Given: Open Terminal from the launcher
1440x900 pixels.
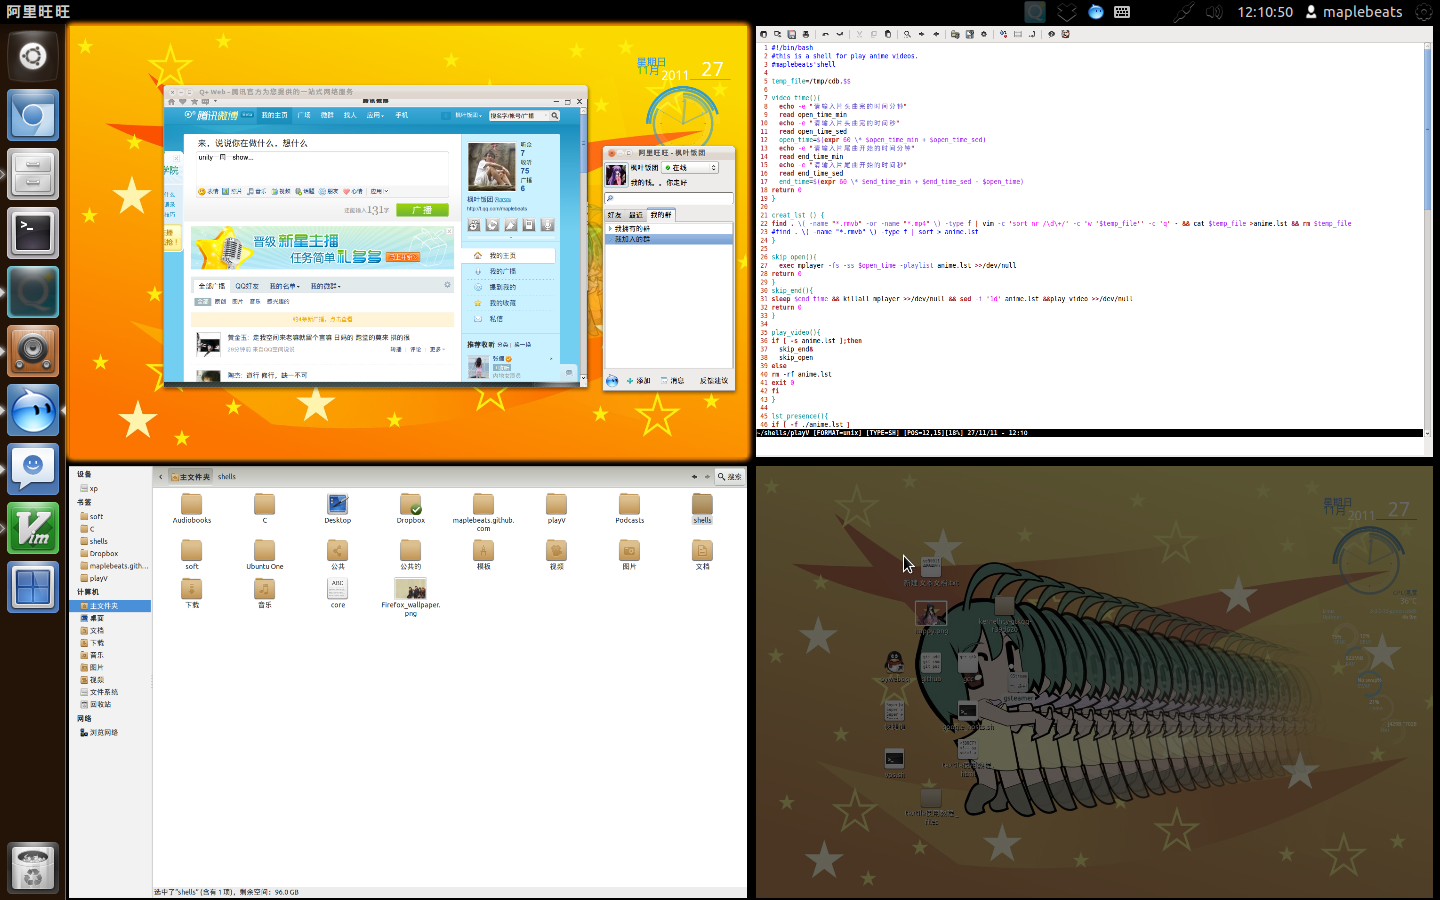Looking at the screenshot, I should 33,233.
